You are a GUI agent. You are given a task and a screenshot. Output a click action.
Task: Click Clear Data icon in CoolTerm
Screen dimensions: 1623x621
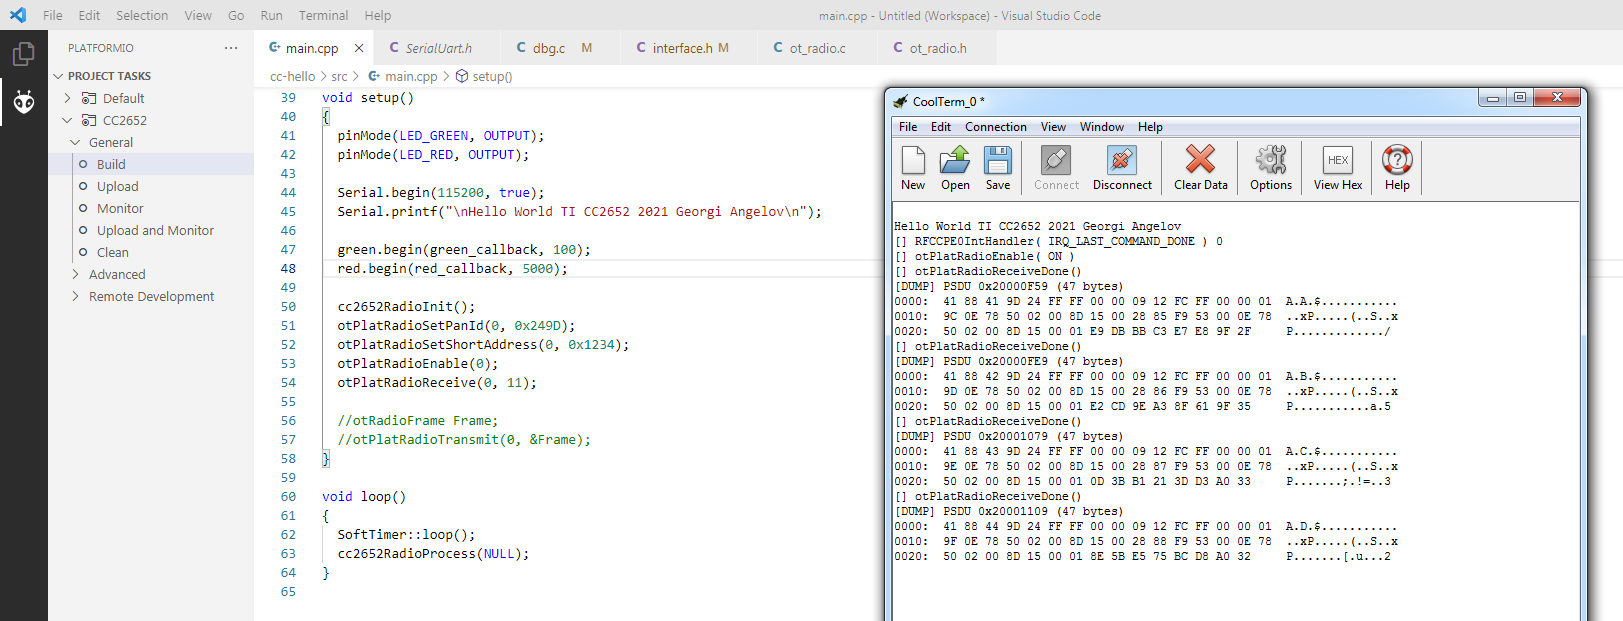pos(1200,167)
